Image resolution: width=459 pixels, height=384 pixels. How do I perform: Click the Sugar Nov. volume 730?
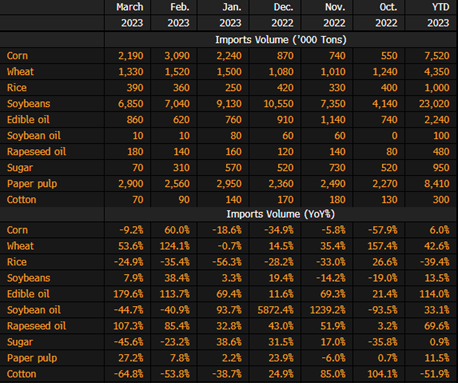(x=337, y=168)
